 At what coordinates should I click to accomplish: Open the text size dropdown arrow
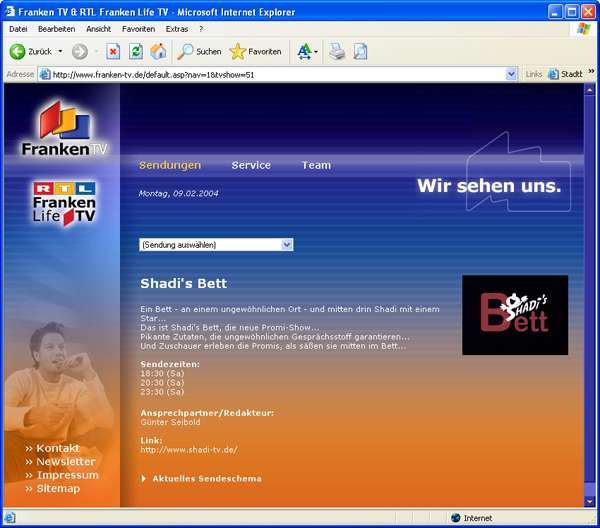pos(316,52)
